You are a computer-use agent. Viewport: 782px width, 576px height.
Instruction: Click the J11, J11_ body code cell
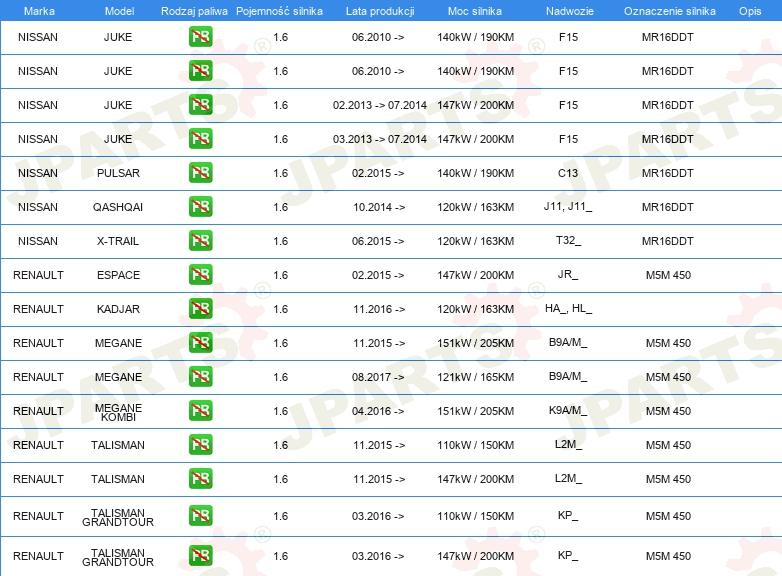(568, 206)
